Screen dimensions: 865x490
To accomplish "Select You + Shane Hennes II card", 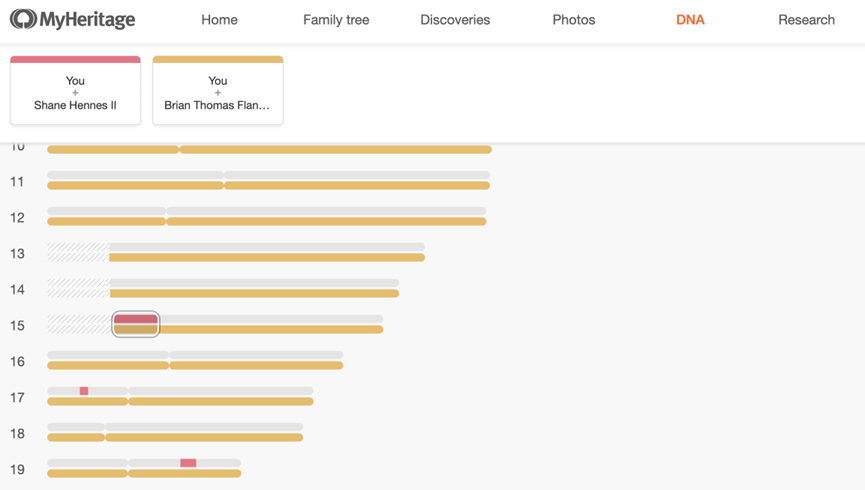I will 75,90.
